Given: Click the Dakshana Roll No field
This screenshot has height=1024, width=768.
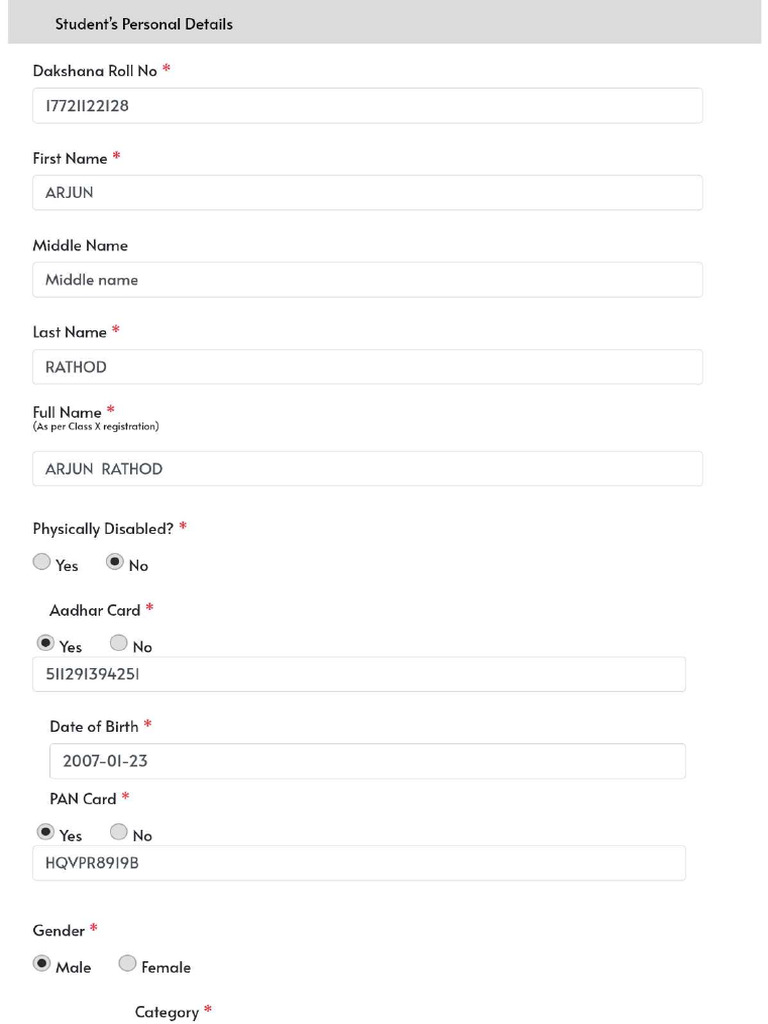Looking at the screenshot, I should click(368, 106).
